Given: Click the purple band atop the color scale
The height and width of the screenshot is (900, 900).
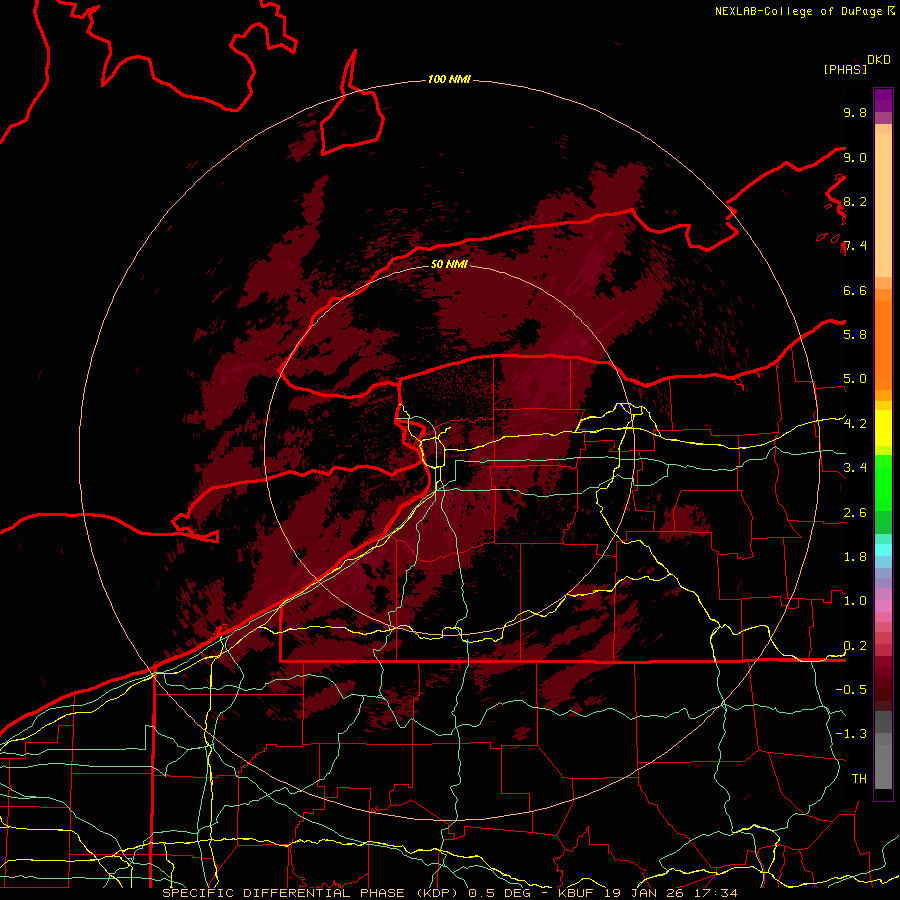Looking at the screenshot, I should (x=883, y=100).
